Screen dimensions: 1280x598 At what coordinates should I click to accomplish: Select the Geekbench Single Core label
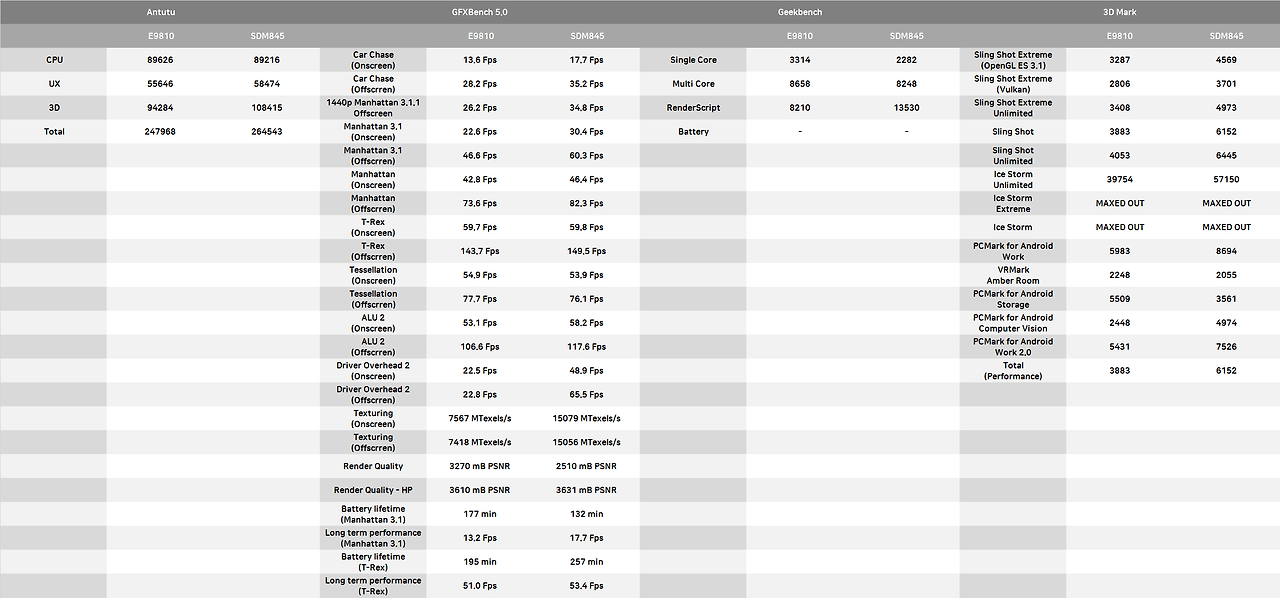(x=693, y=60)
